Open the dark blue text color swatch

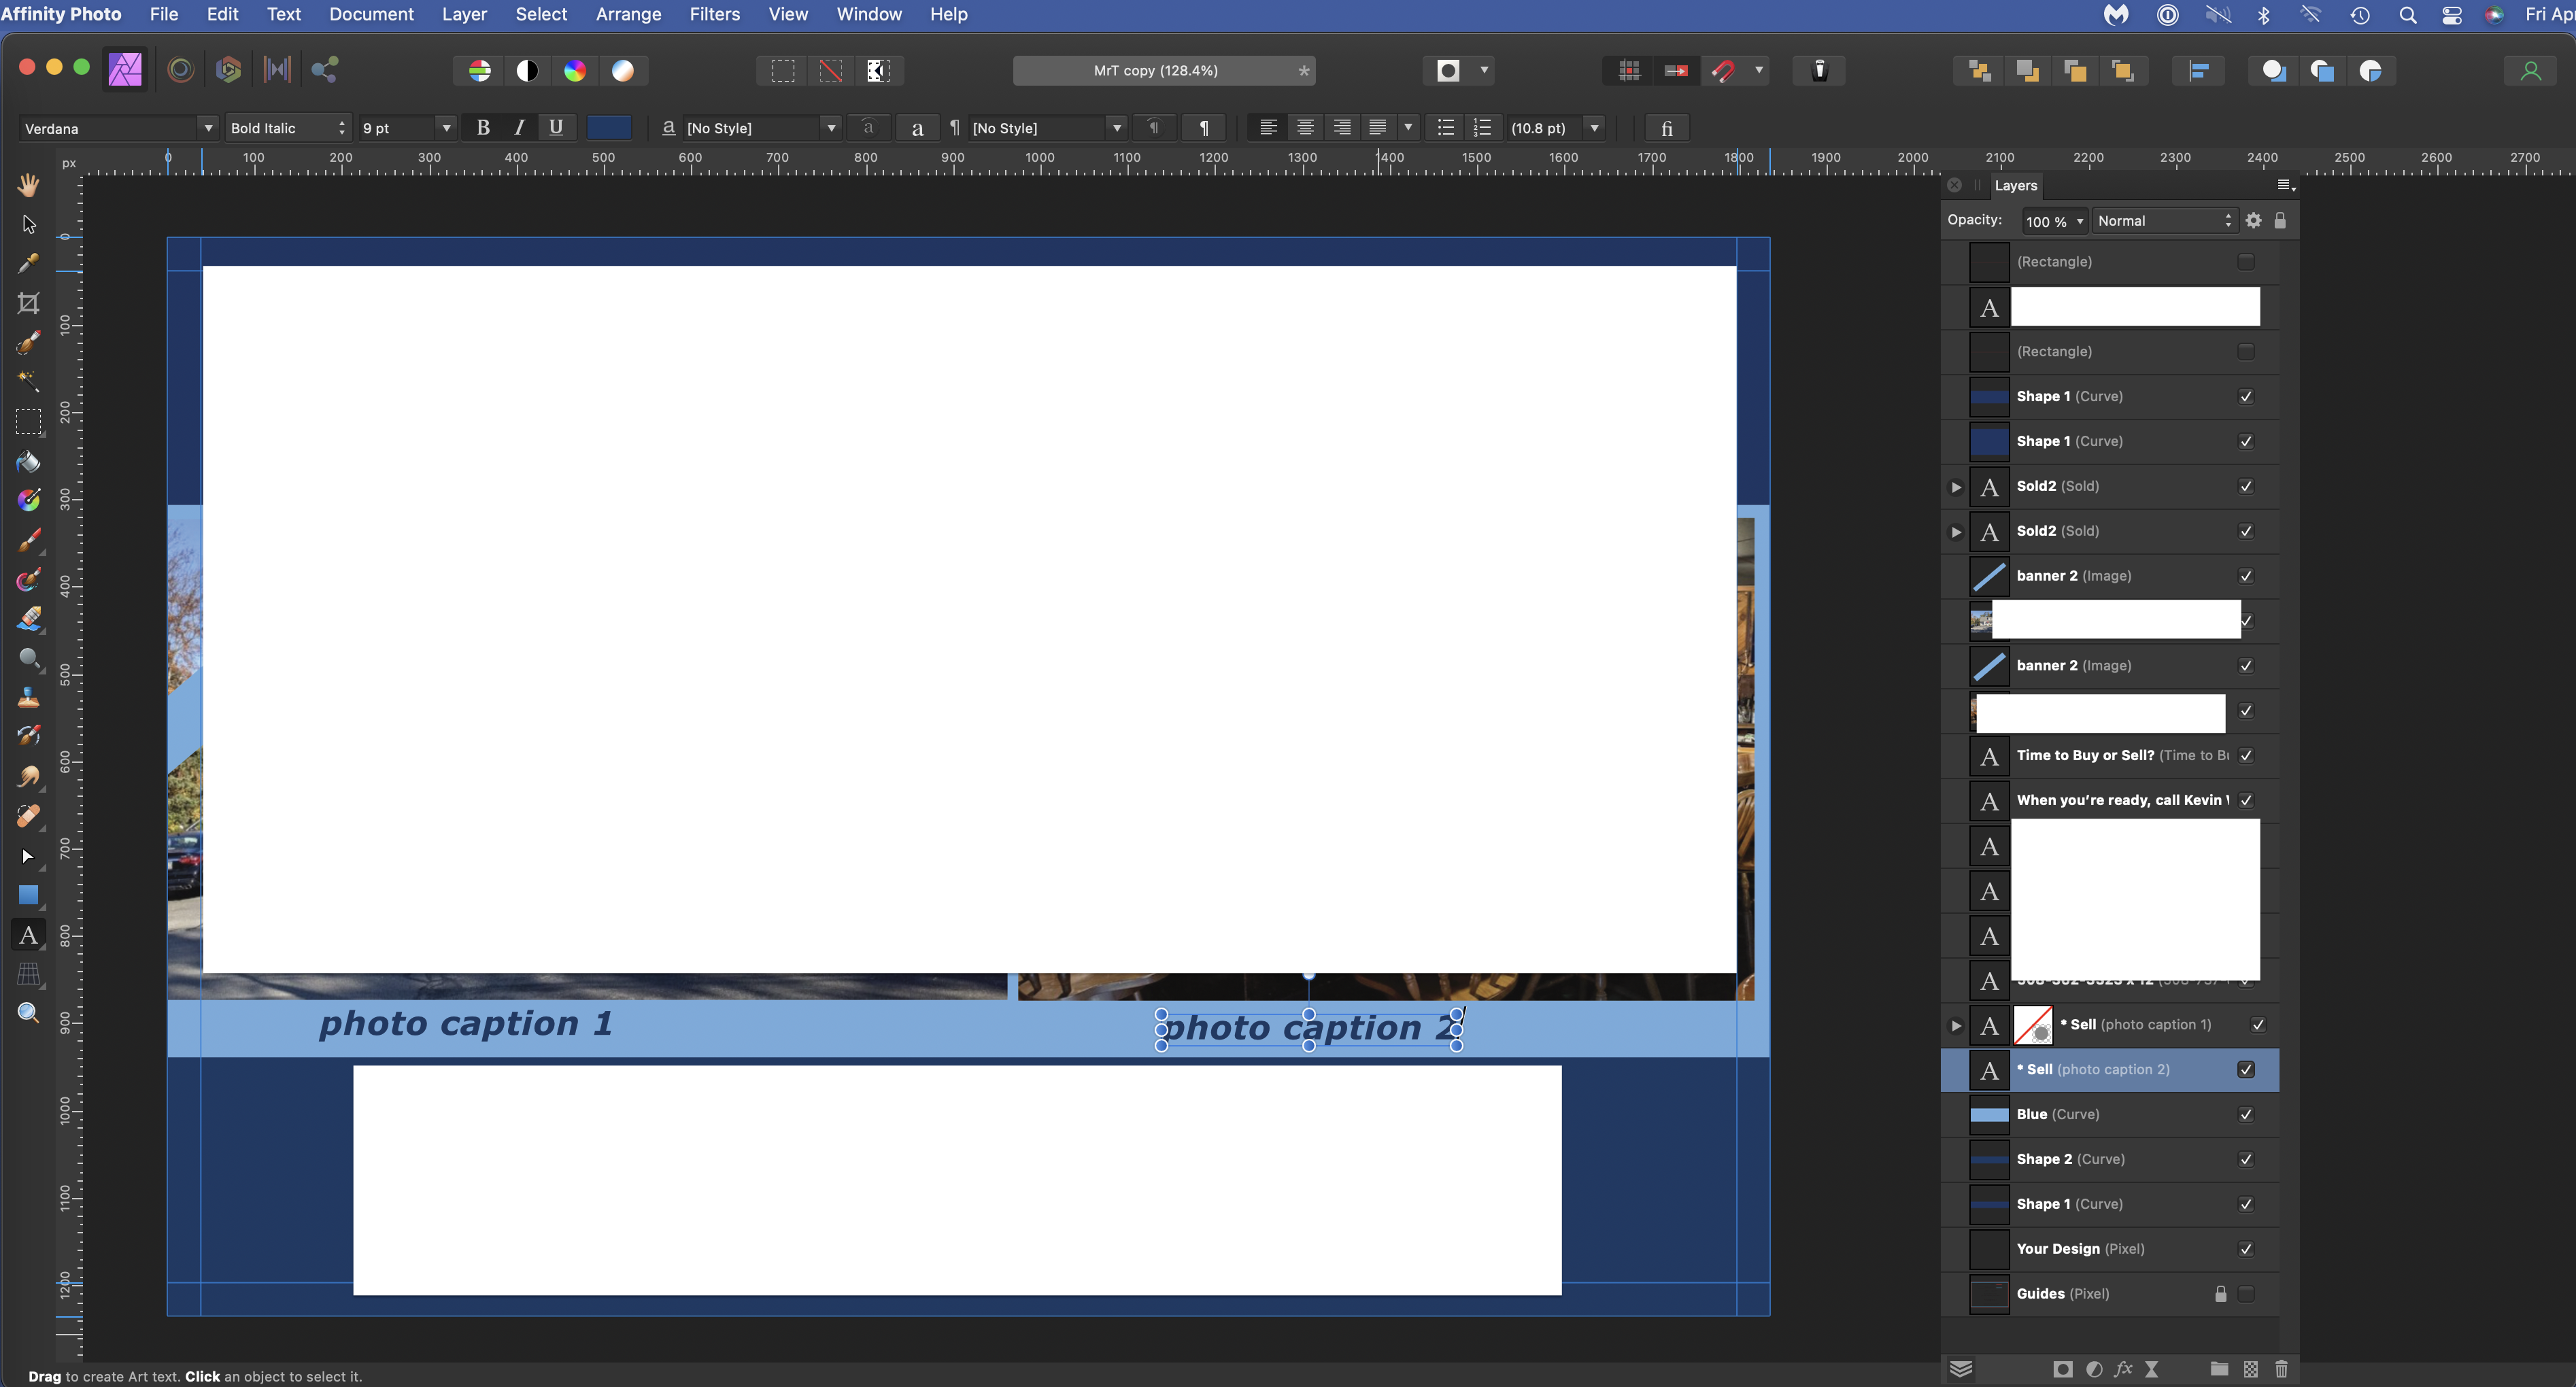tap(608, 127)
